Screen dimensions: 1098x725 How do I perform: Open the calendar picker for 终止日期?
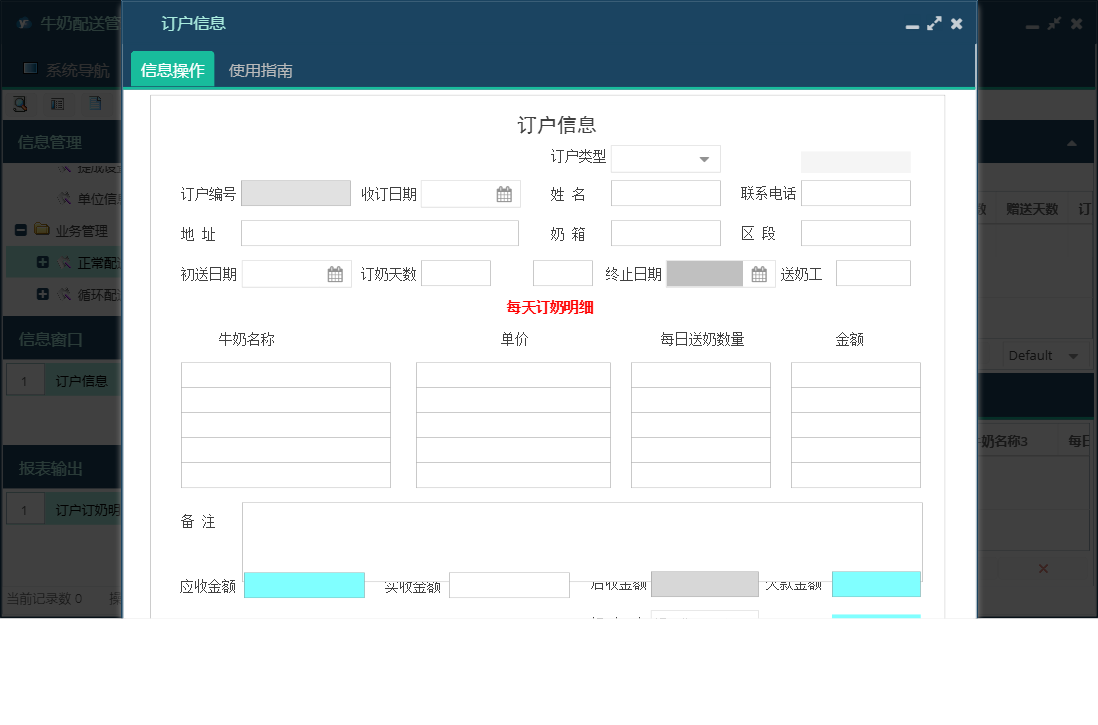tap(758, 272)
